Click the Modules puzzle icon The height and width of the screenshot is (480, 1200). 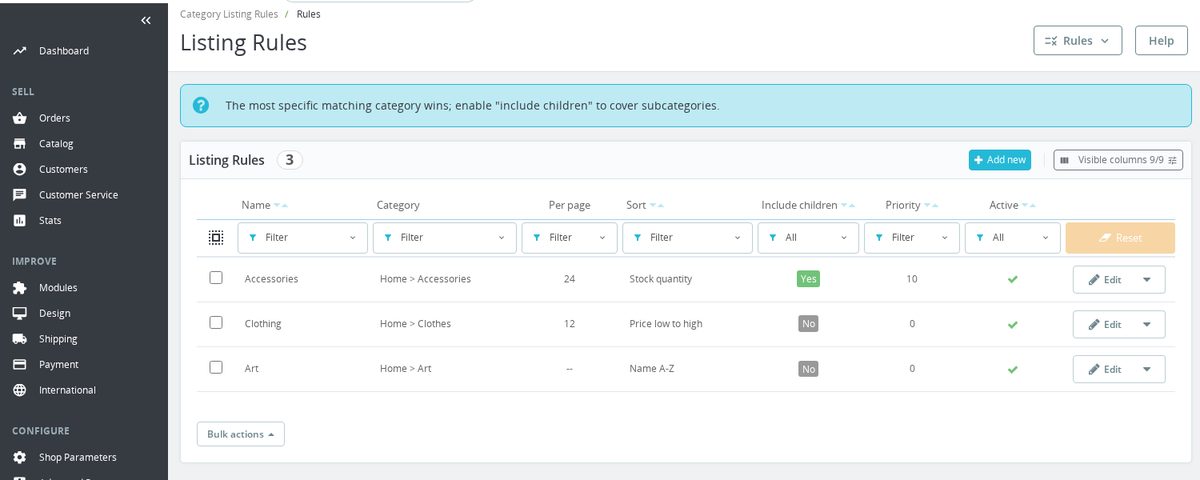coord(19,288)
